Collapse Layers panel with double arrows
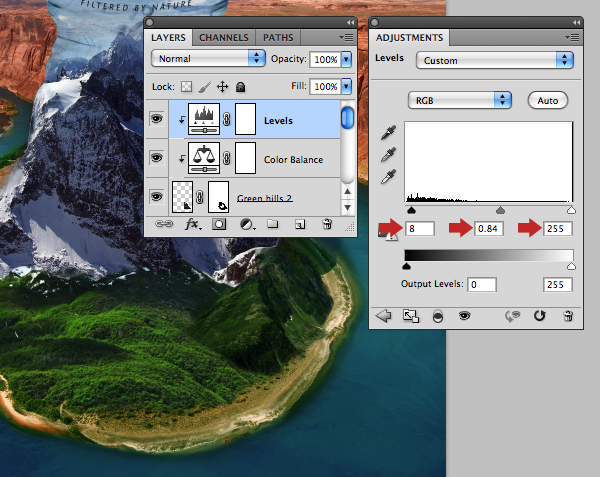This screenshot has height=477, width=600. tap(350, 23)
